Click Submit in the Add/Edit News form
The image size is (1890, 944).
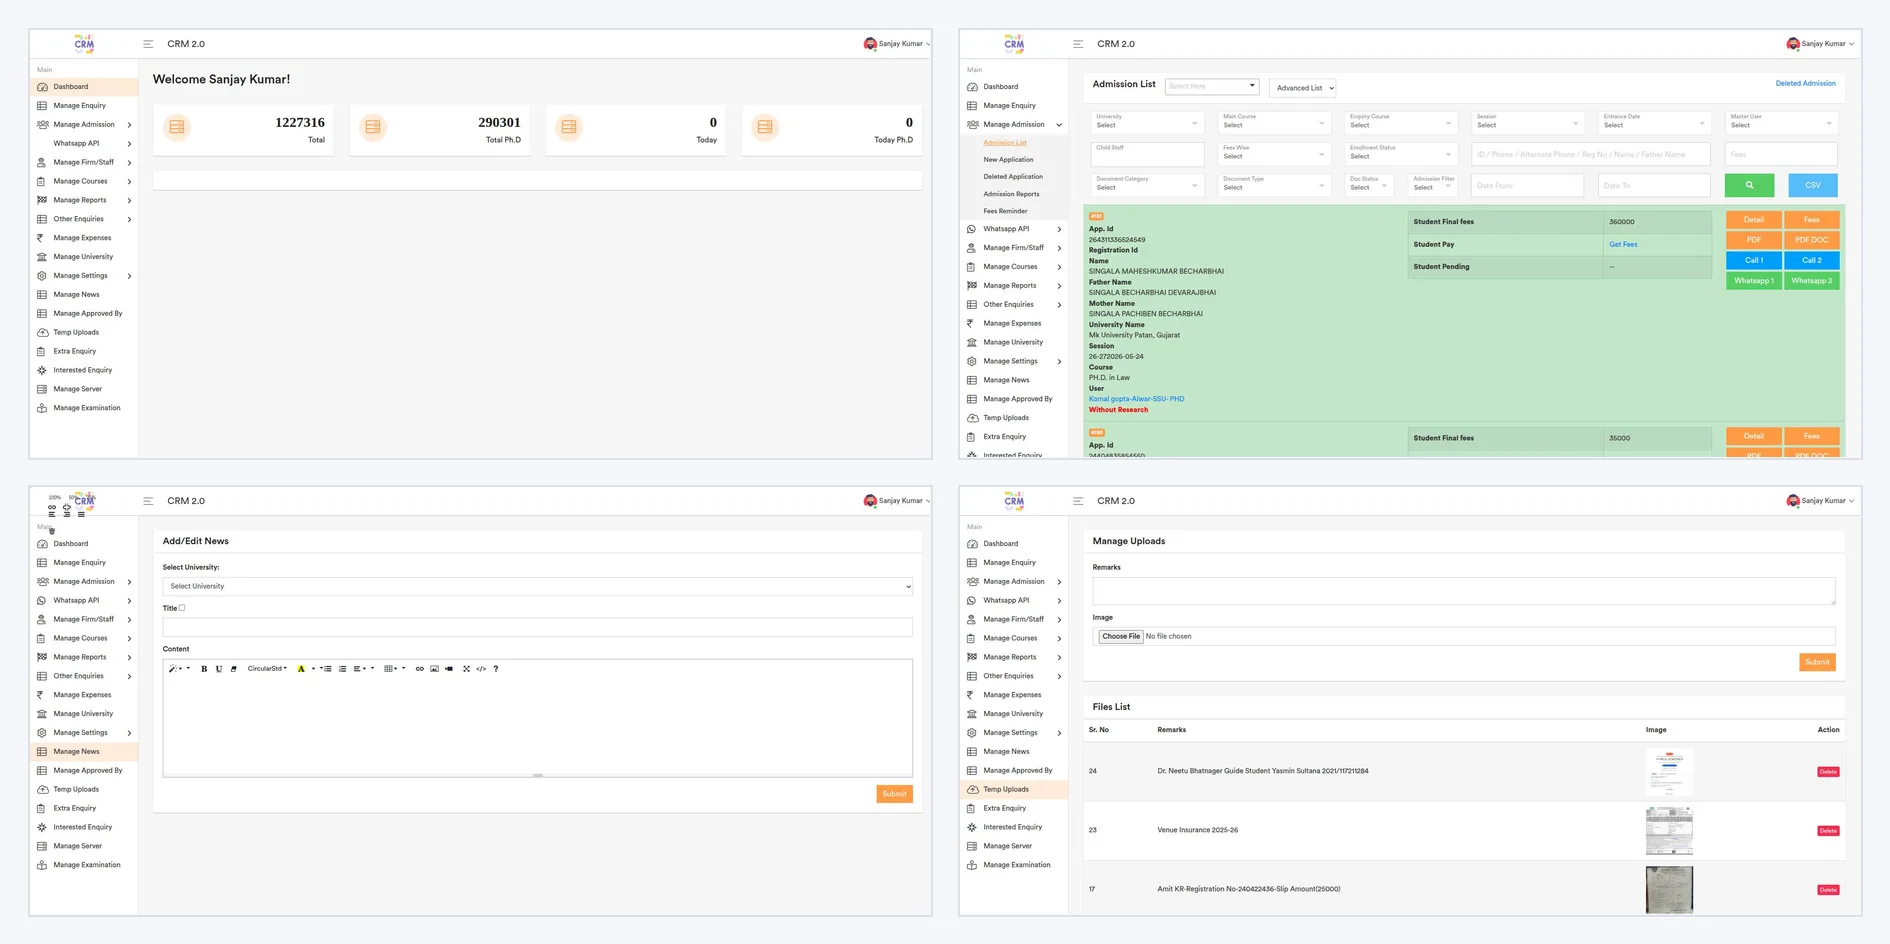(x=895, y=794)
